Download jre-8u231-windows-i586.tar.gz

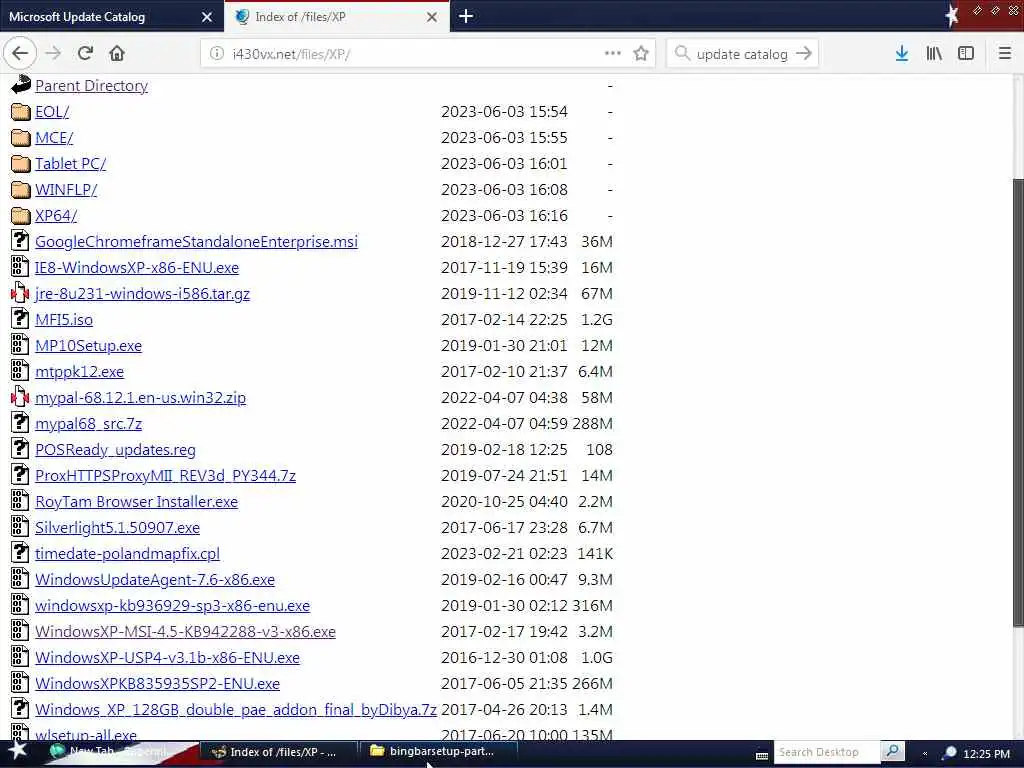[142, 294]
